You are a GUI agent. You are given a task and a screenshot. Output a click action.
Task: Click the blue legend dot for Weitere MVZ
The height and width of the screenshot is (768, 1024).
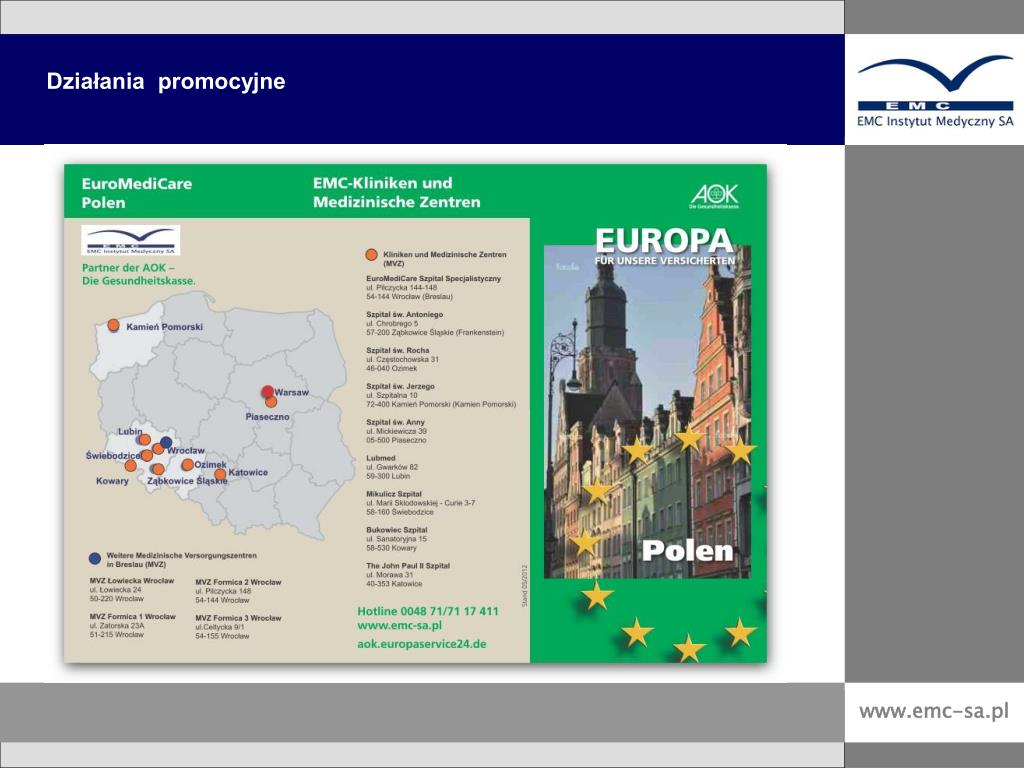[95, 558]
